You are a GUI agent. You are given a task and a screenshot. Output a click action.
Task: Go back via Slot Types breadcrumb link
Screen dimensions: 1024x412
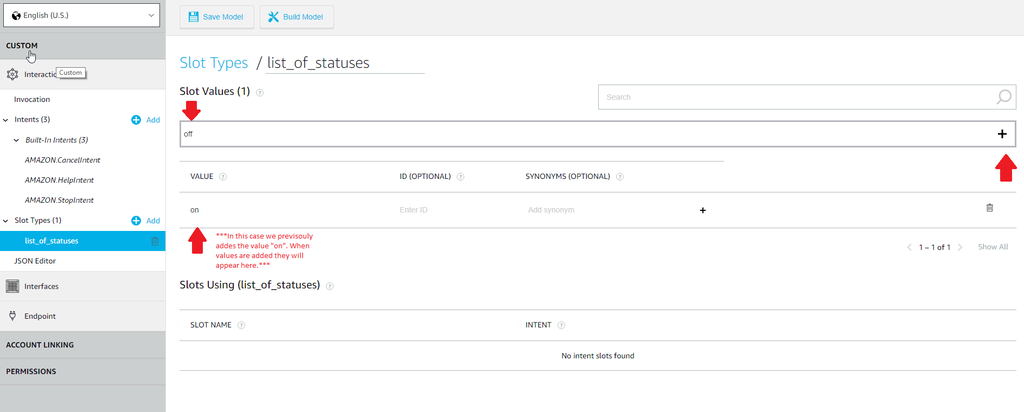[x=213, y=62]
